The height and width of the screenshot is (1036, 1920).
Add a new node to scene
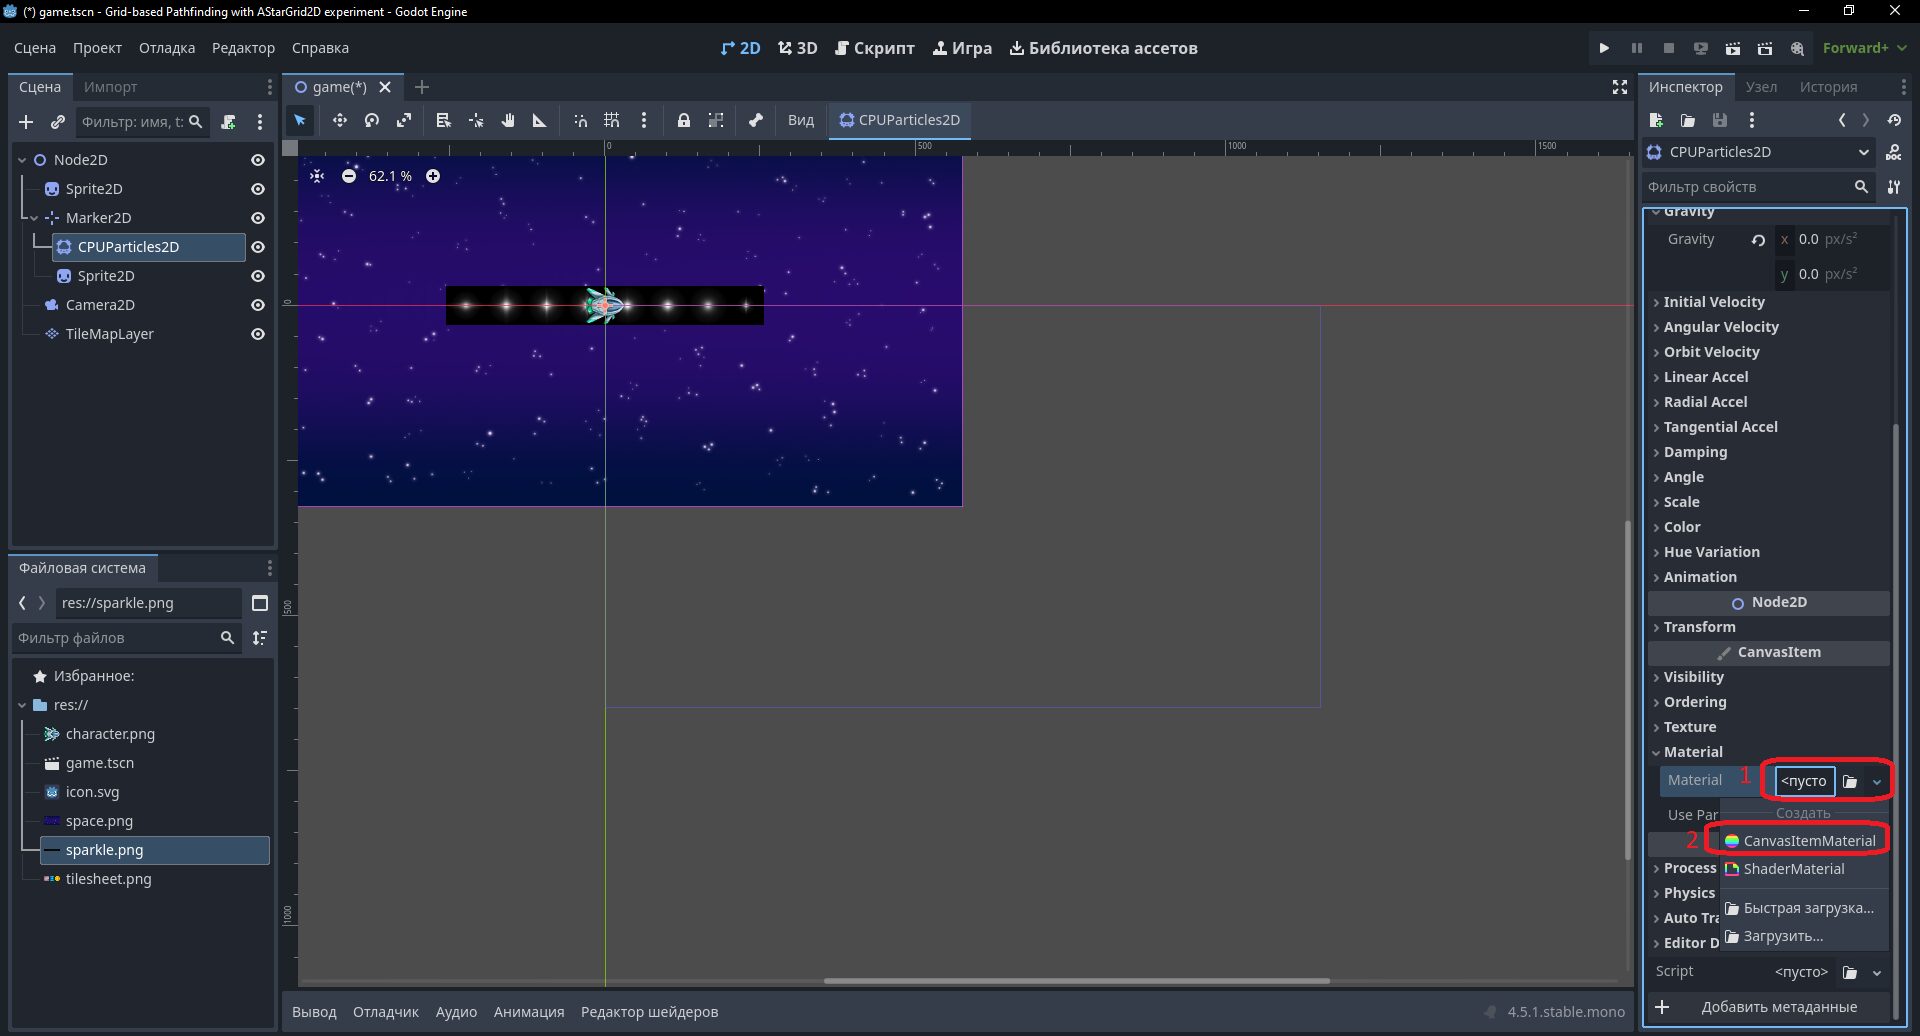(26, 122)
